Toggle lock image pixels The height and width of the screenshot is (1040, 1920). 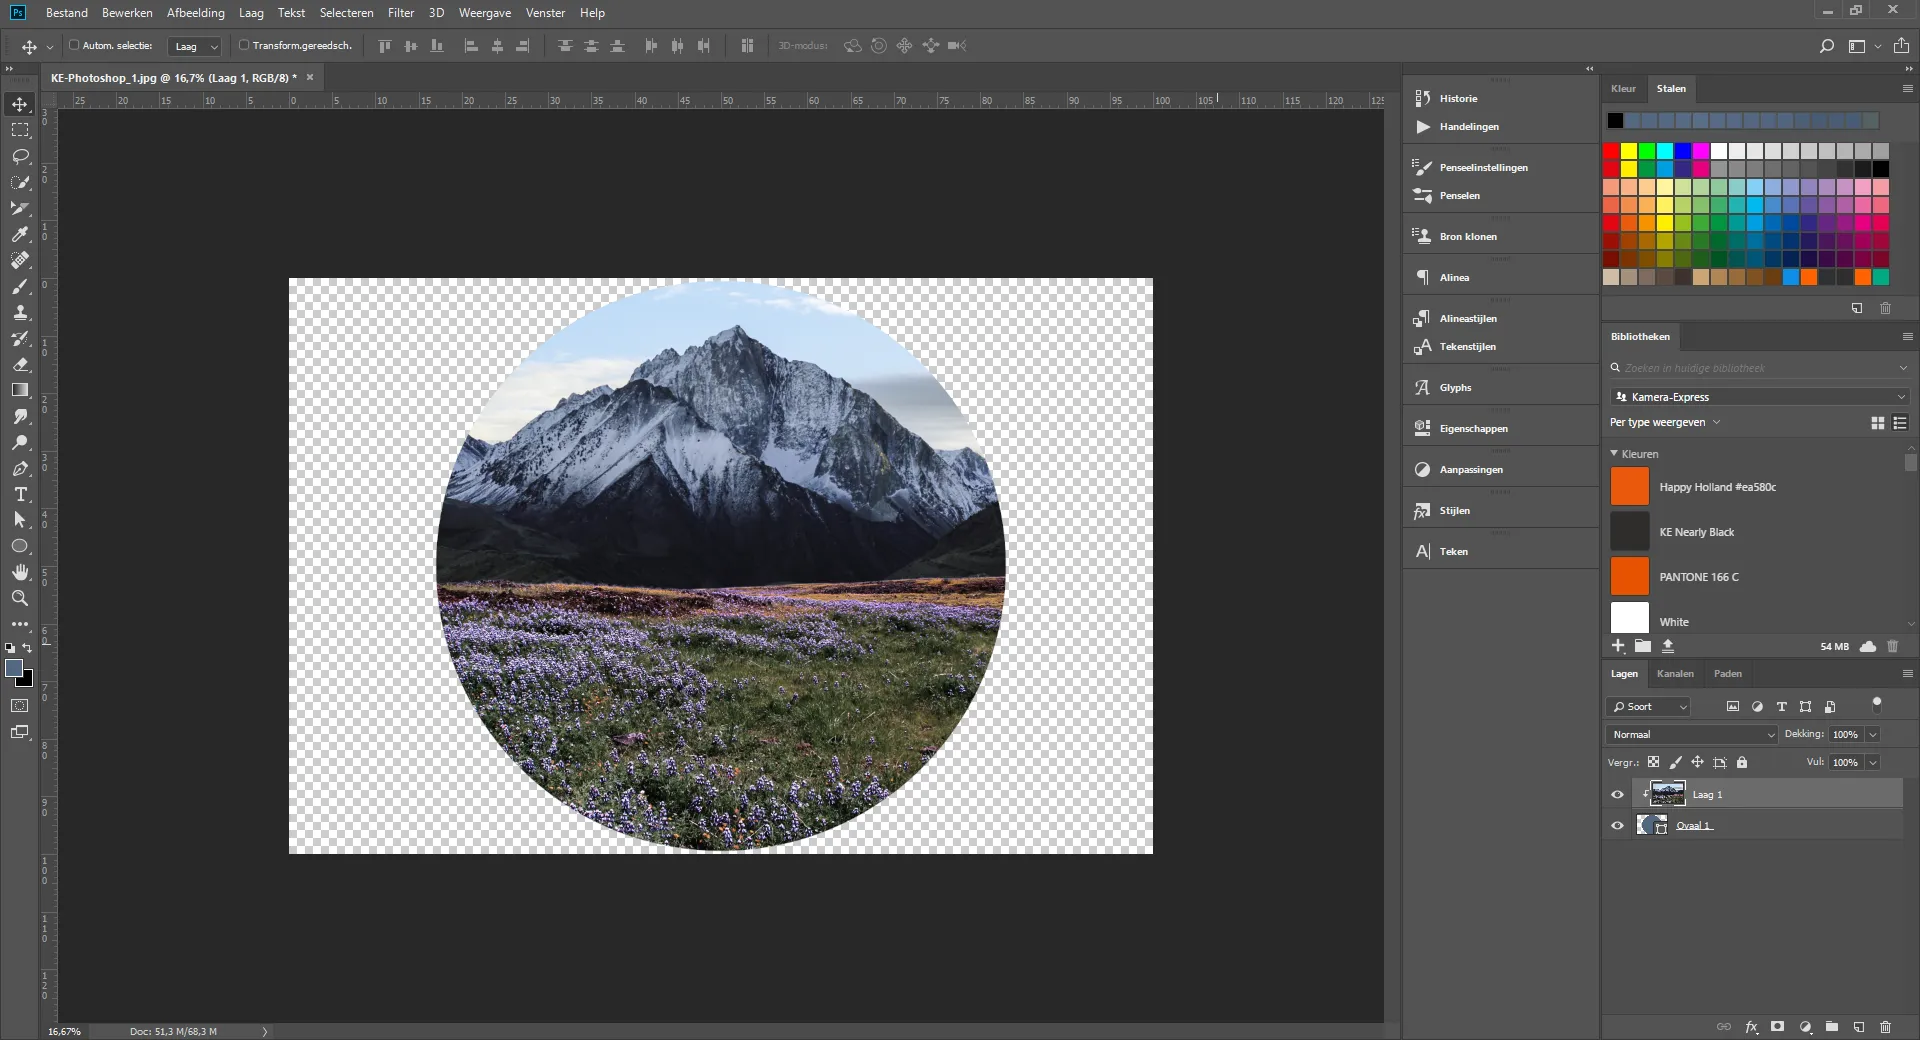[1676, 763]
